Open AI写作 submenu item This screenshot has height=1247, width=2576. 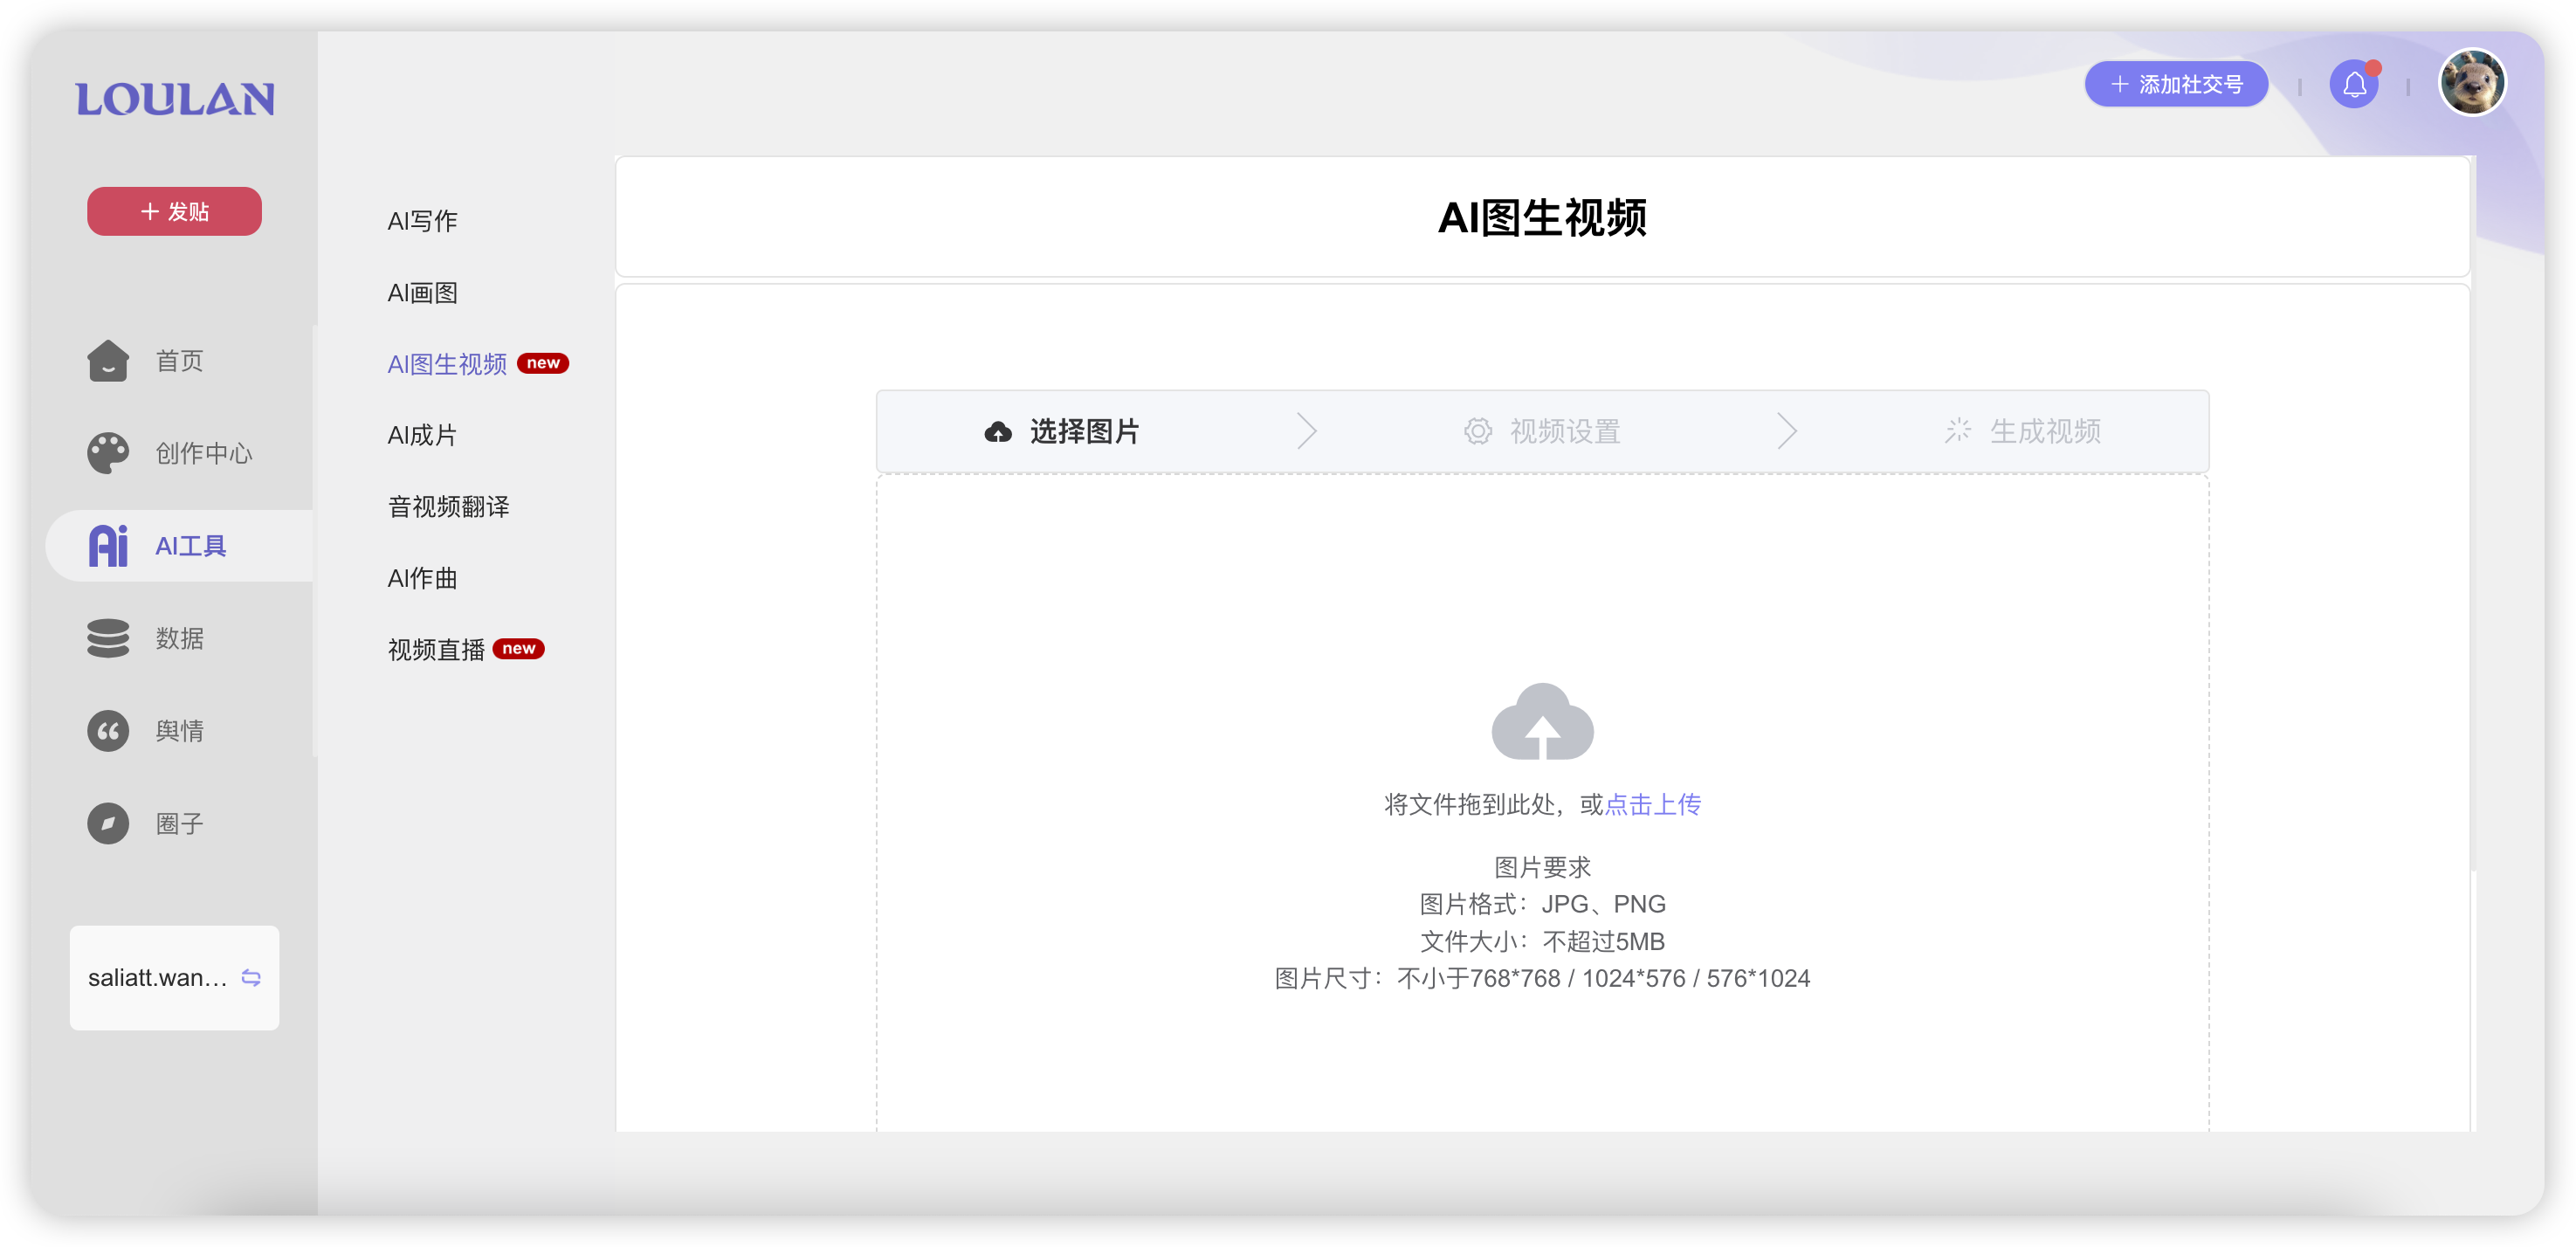coord(422,221)
